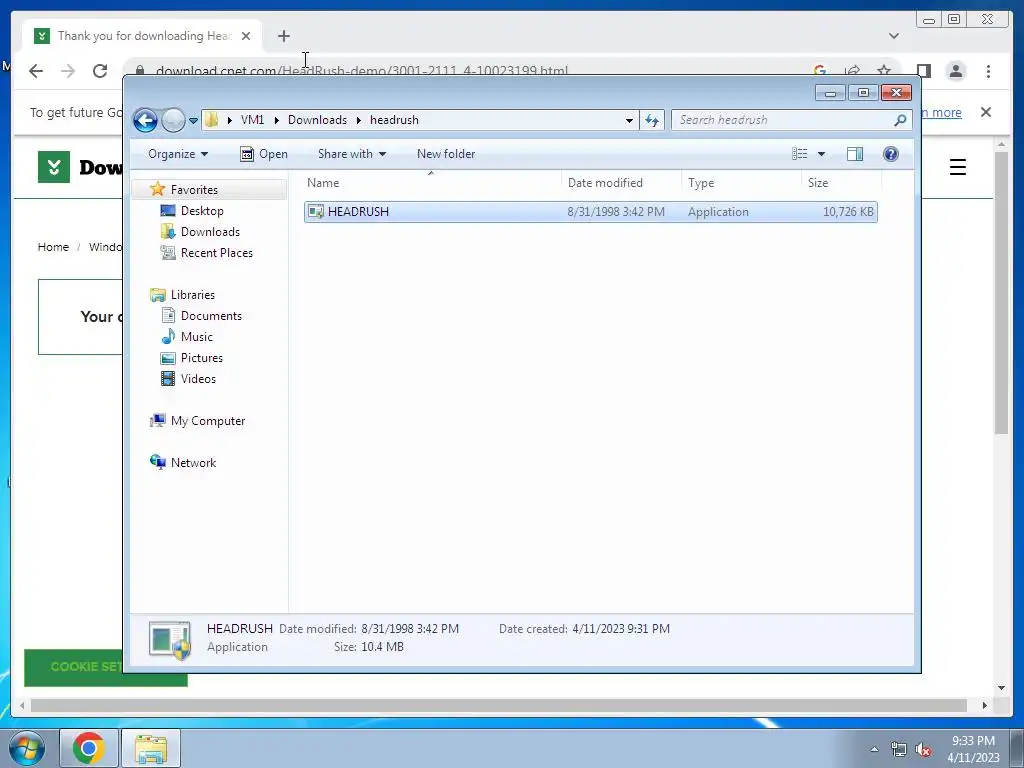The image size is (1024, 768).
Task: Open Recent Places in Favorites
Action: (216, 253)
